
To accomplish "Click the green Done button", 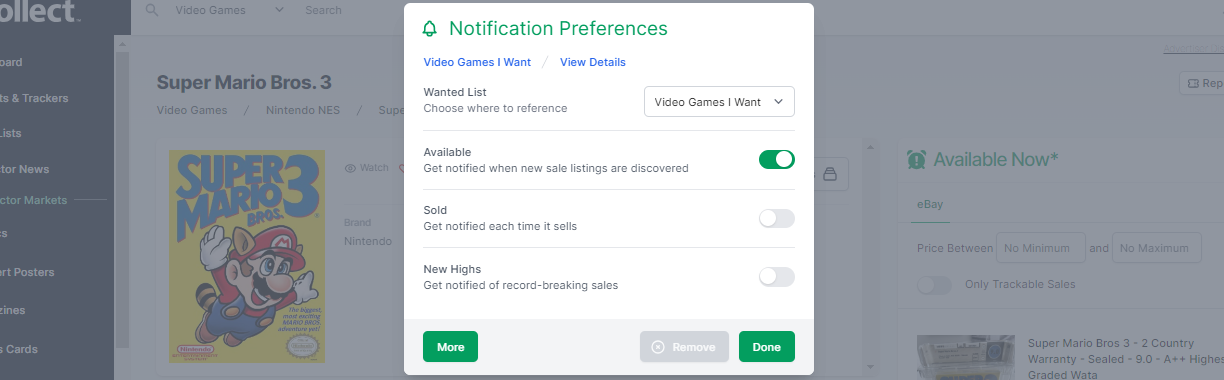I will tap(767, 346).
